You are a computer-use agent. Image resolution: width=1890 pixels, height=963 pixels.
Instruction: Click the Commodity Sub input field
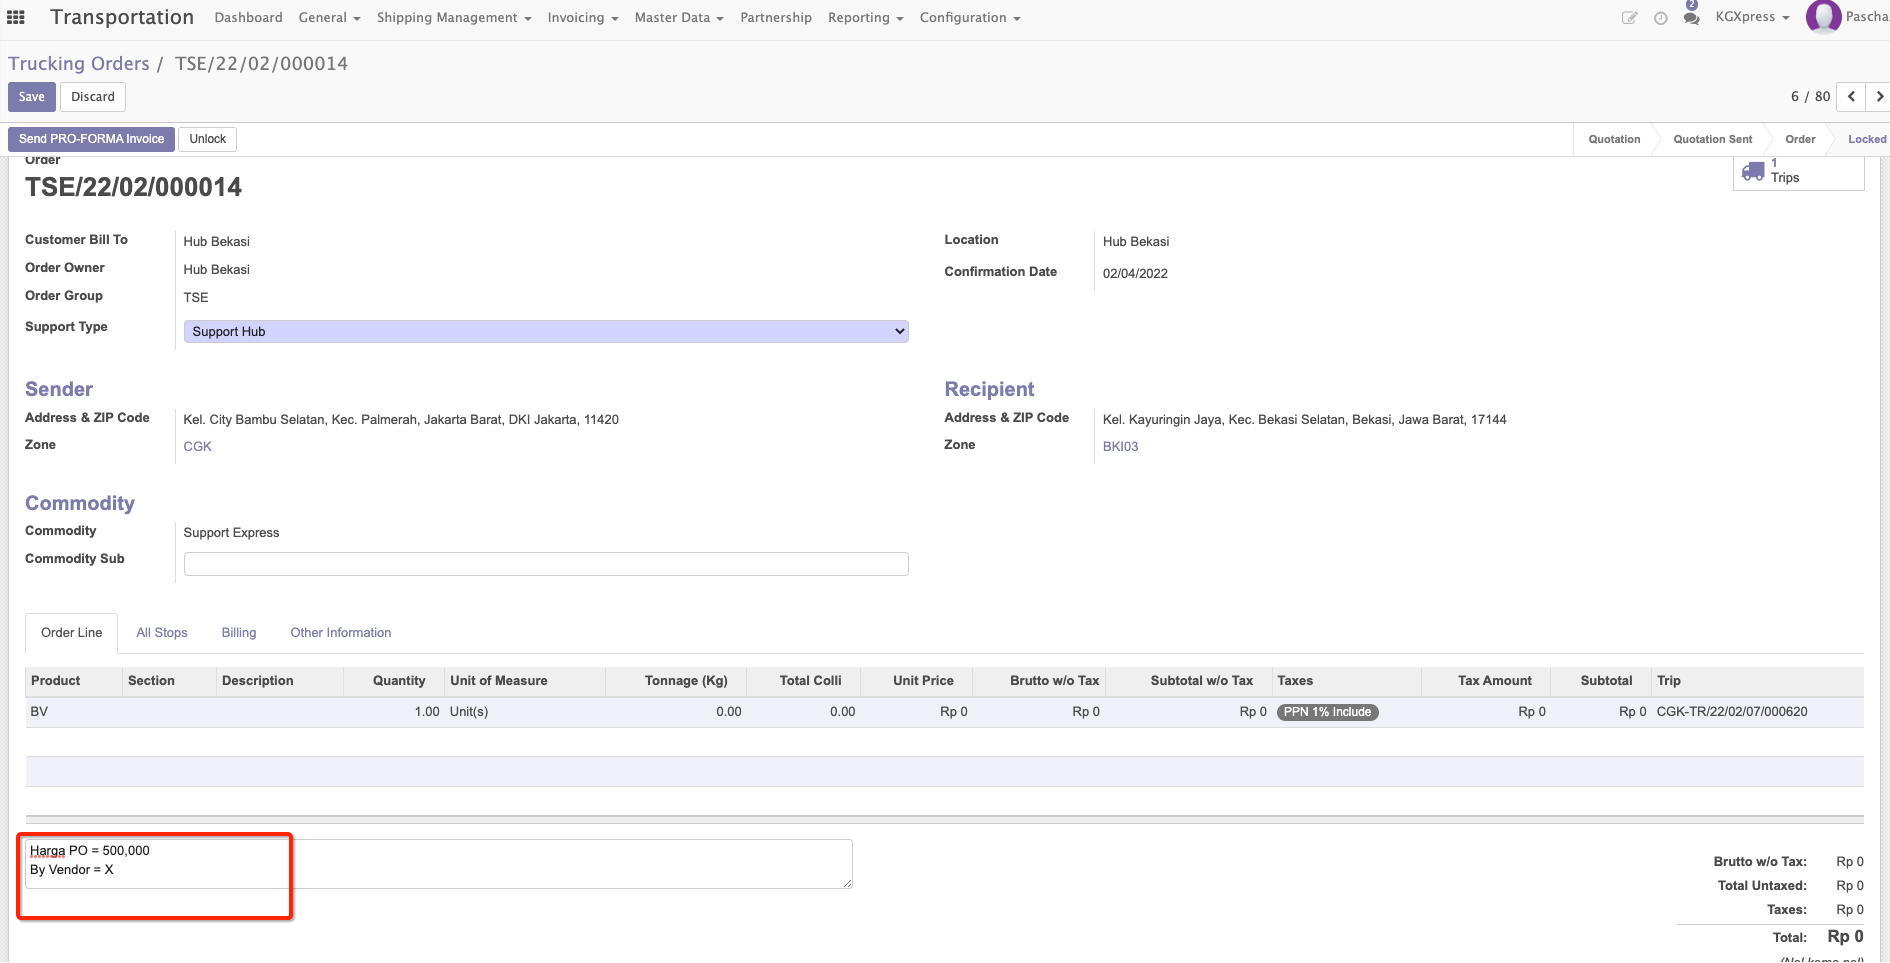click(x=546, y=564)
